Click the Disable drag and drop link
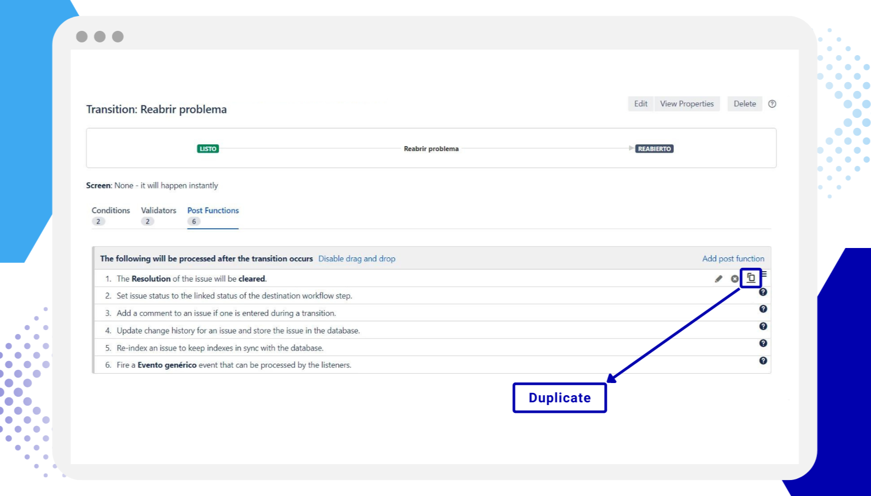Screen dimensions: 871x496 coord(357,259)
